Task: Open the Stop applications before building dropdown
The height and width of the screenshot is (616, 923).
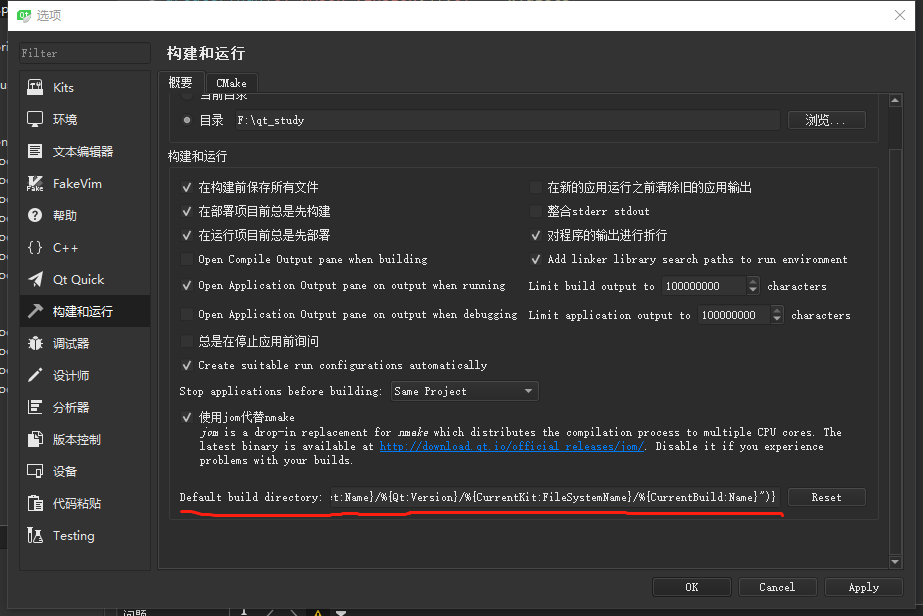Action: pyautogui.click(x=464, y=391)
